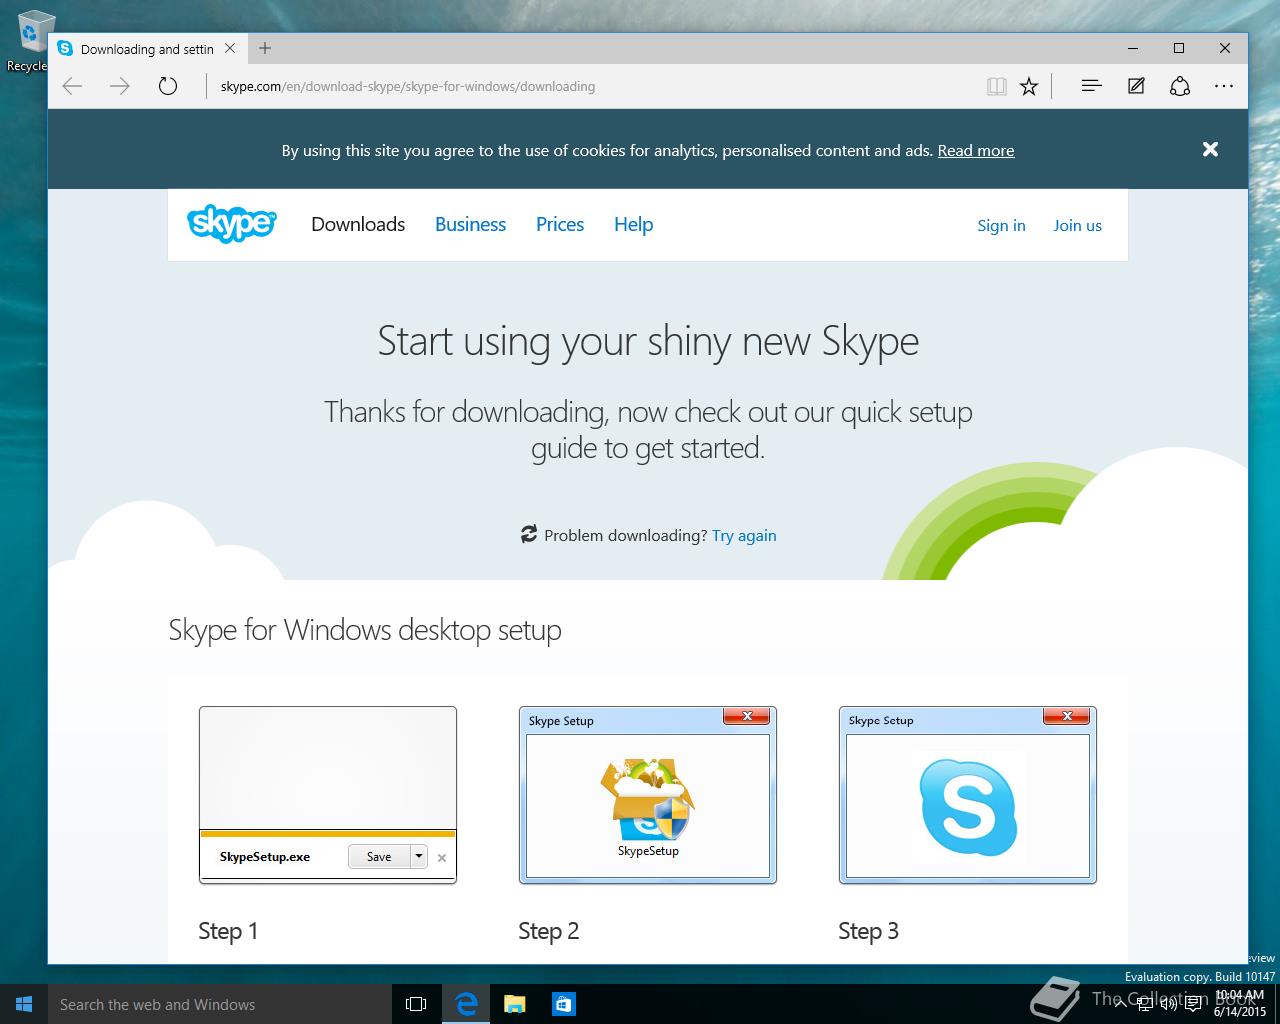Open the Downloads menu item
Screen dimensions: 1280x1024
click(x=358, y=224)
